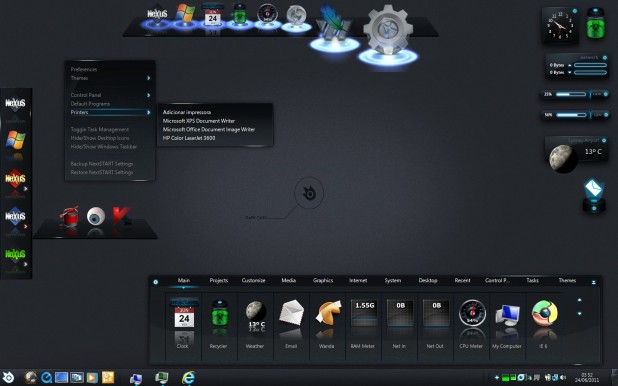
Task: Select Microsoft XPS Document Writer
Action: [x=199, y=121]
